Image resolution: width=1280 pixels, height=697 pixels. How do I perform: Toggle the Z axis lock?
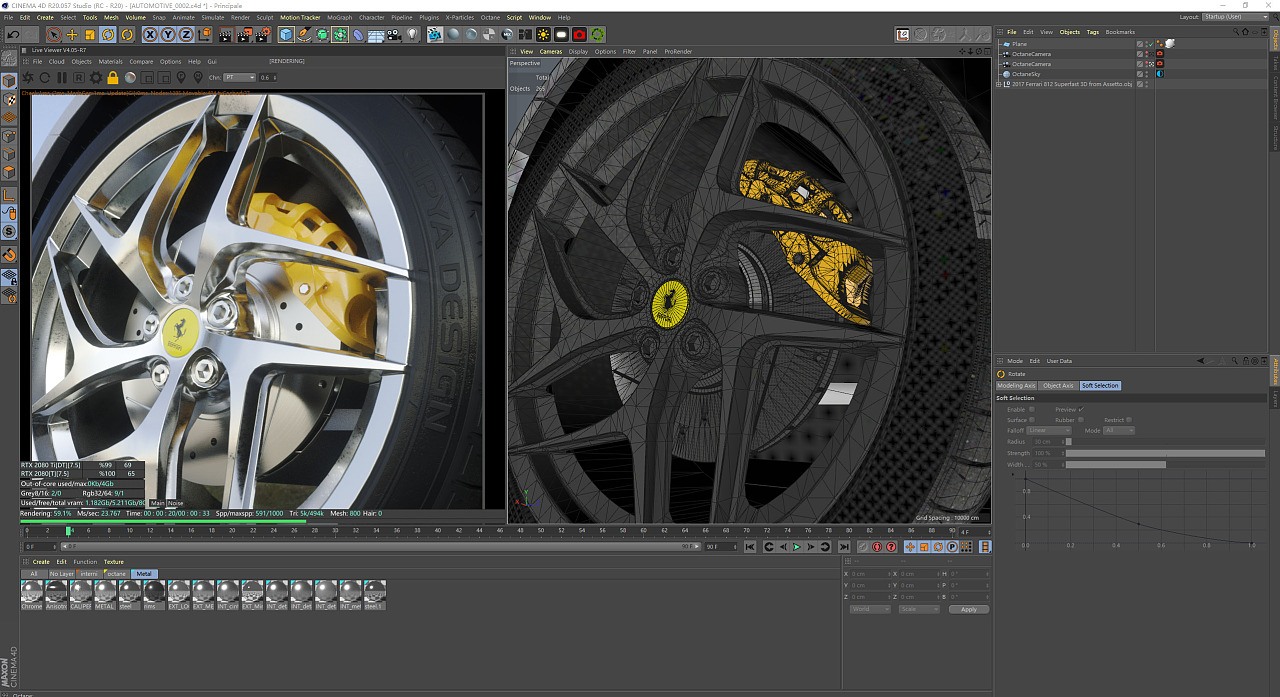[186, 35]
